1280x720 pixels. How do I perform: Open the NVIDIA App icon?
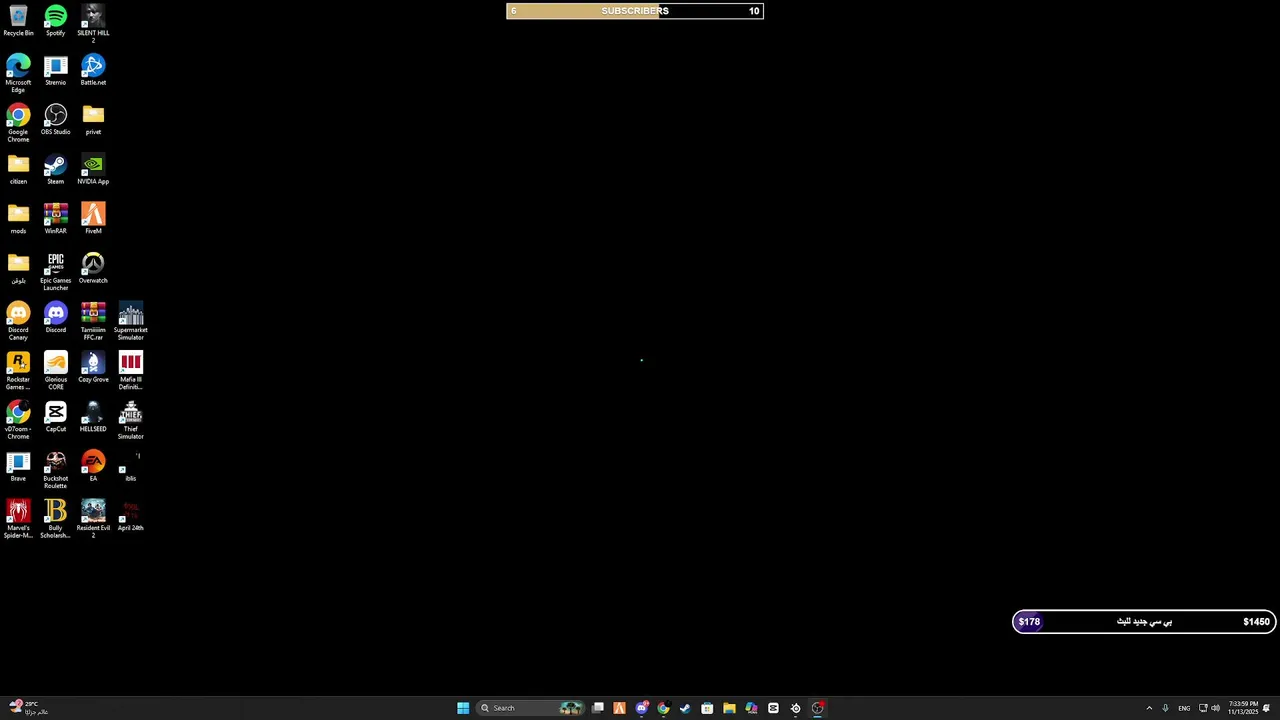click(93, 170)
